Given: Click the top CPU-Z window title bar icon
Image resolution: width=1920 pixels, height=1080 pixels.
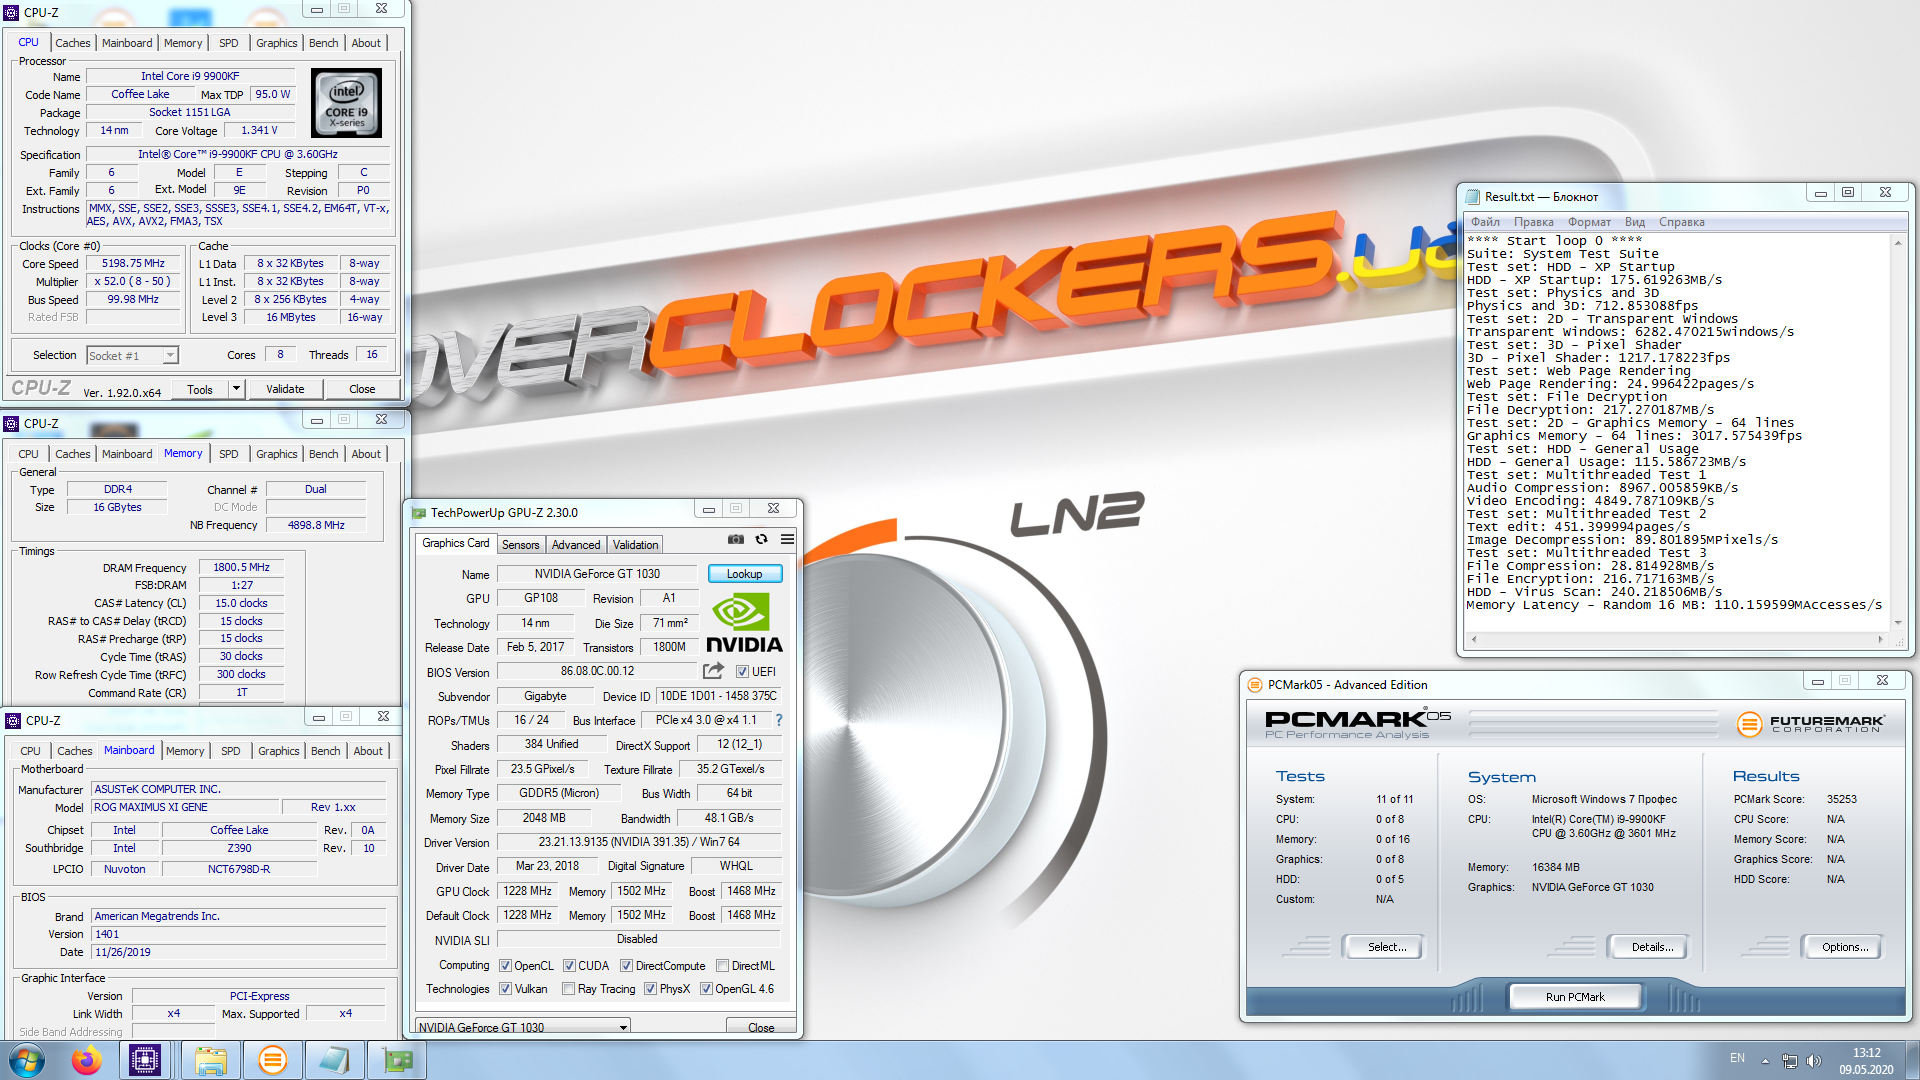Looking at the screenshot, I should [12, 13].
